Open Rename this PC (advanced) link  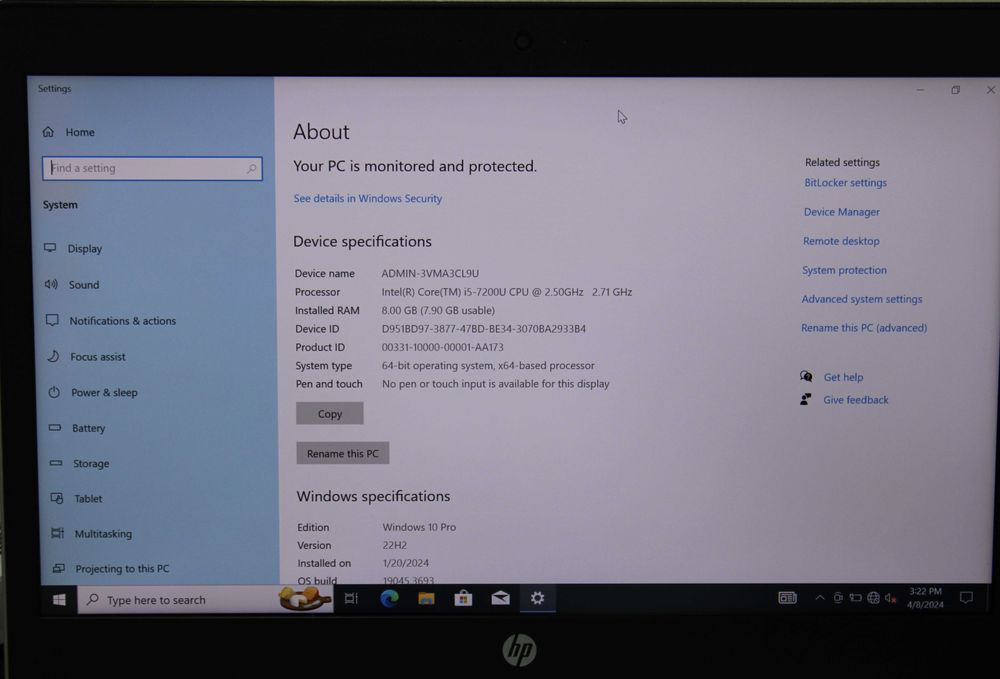click(864, 328)
